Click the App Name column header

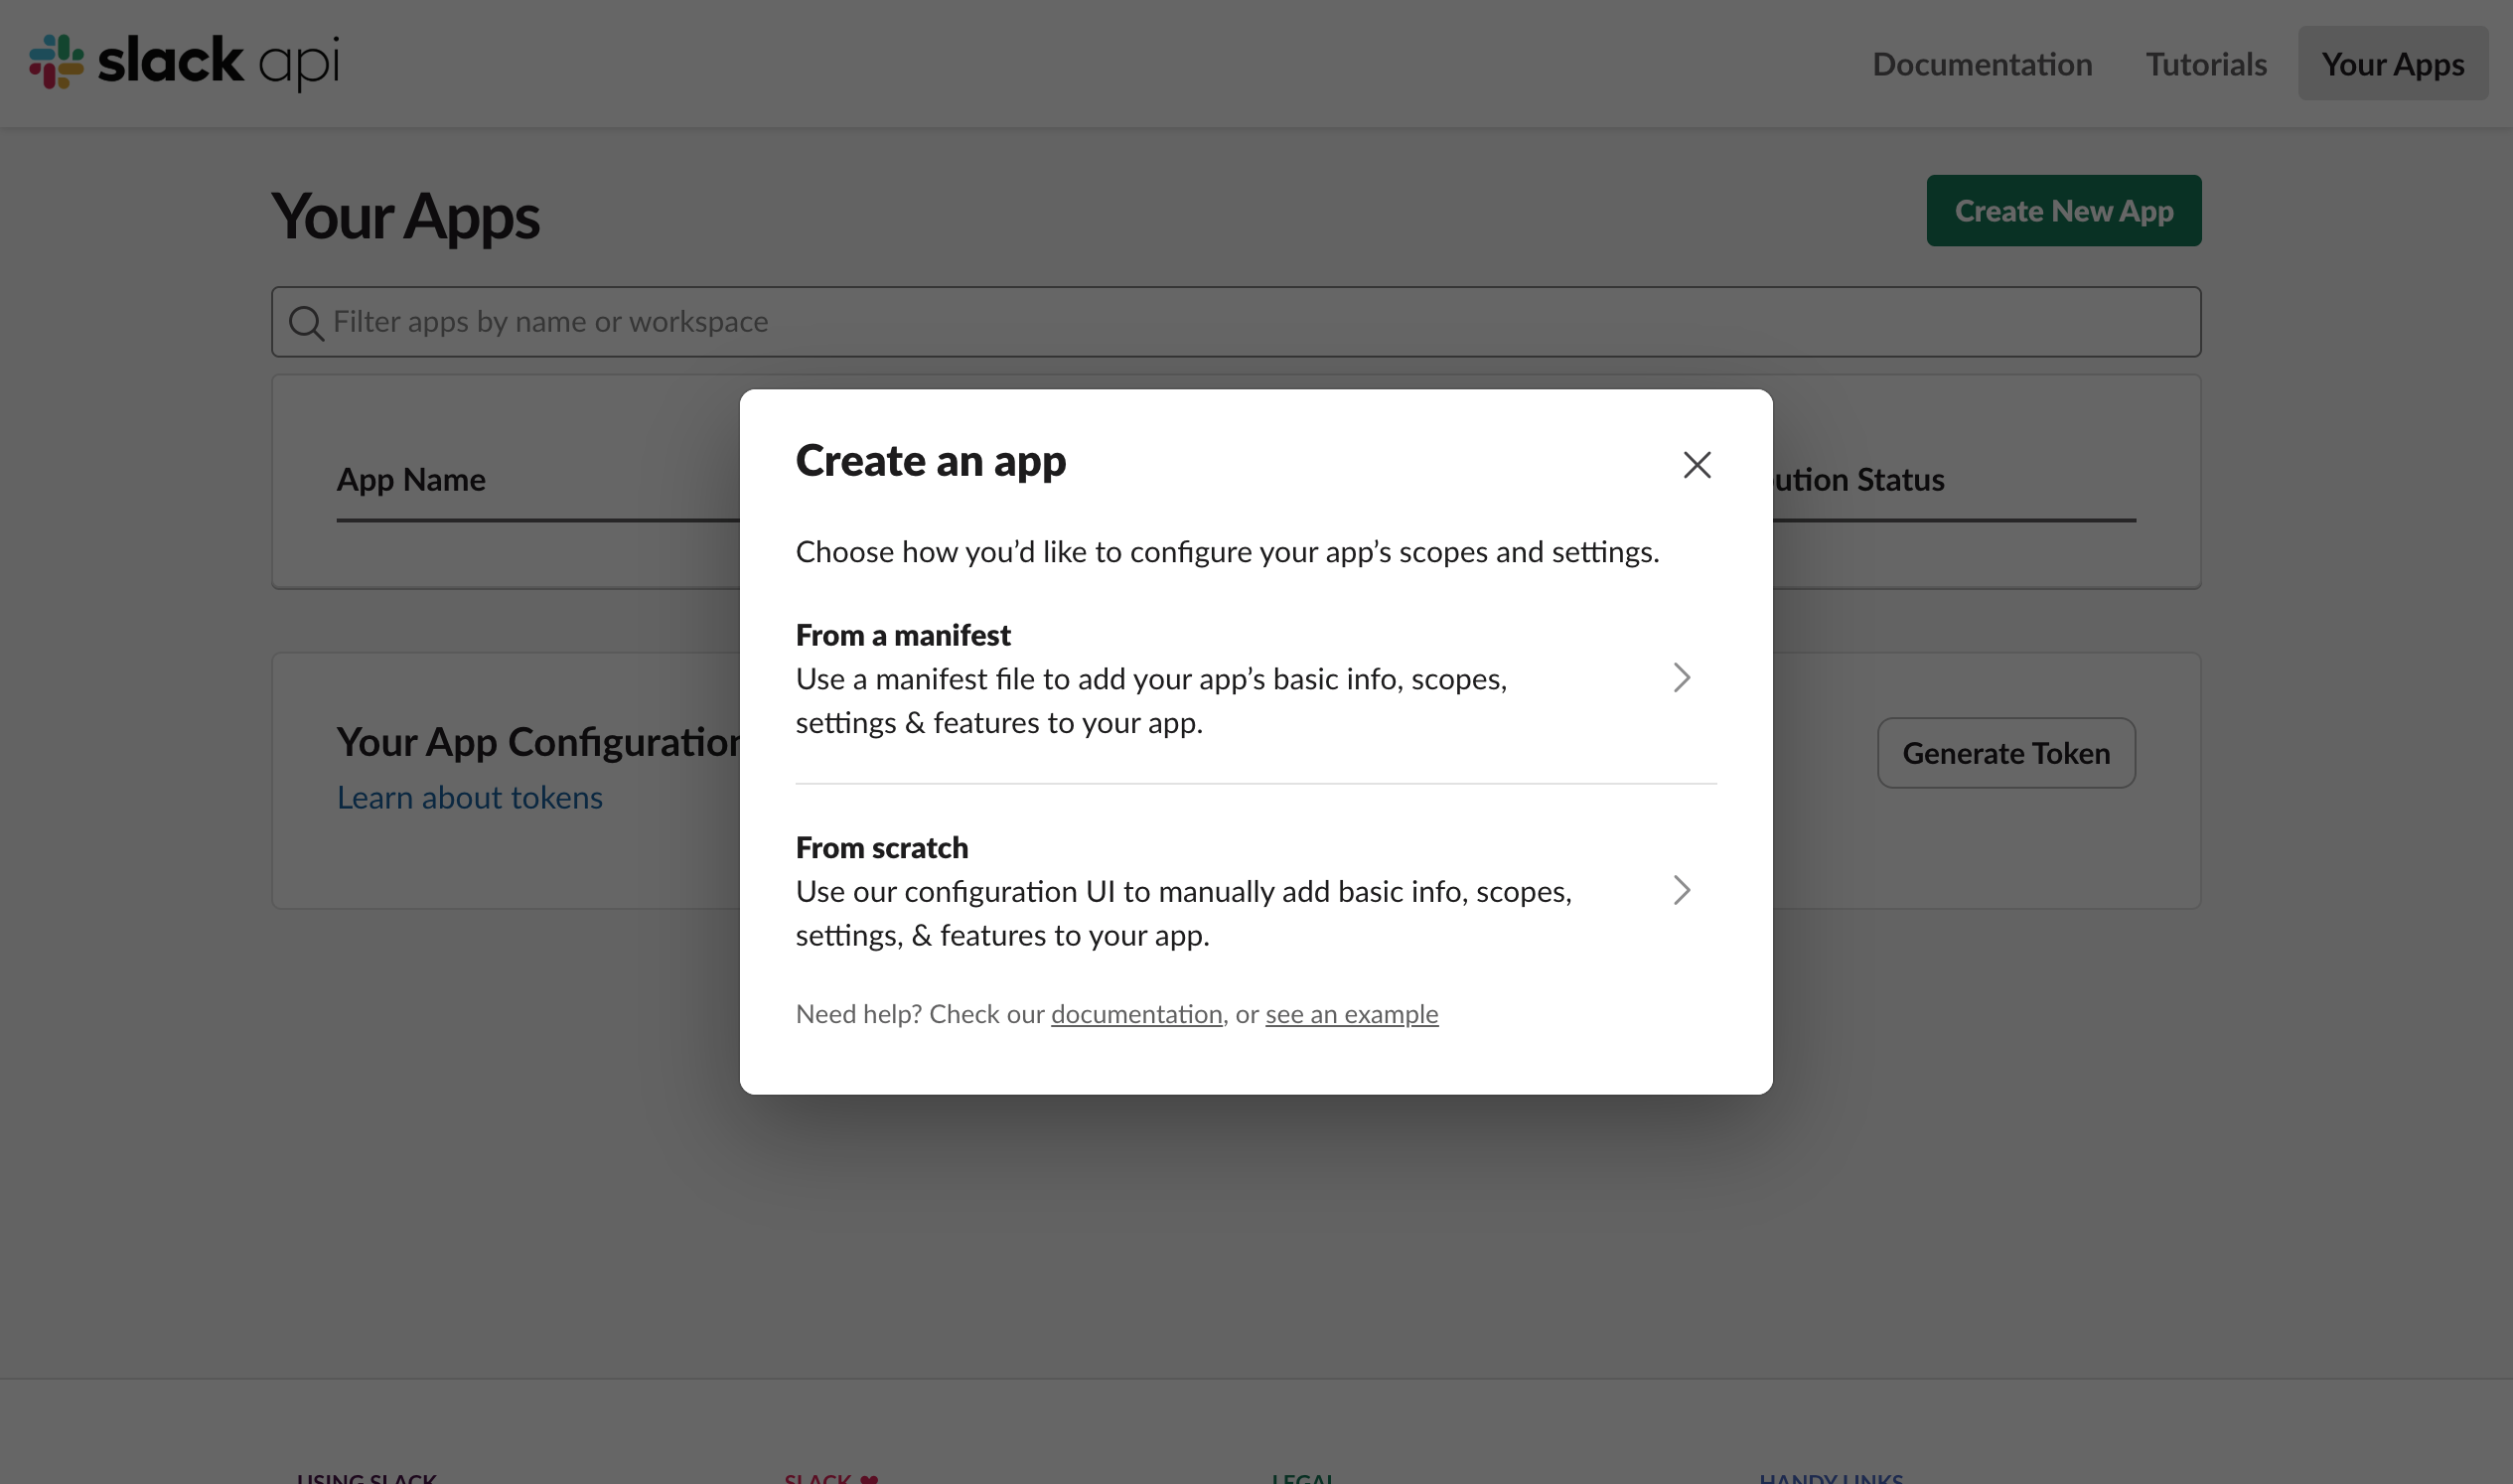[x=411, y=479]
